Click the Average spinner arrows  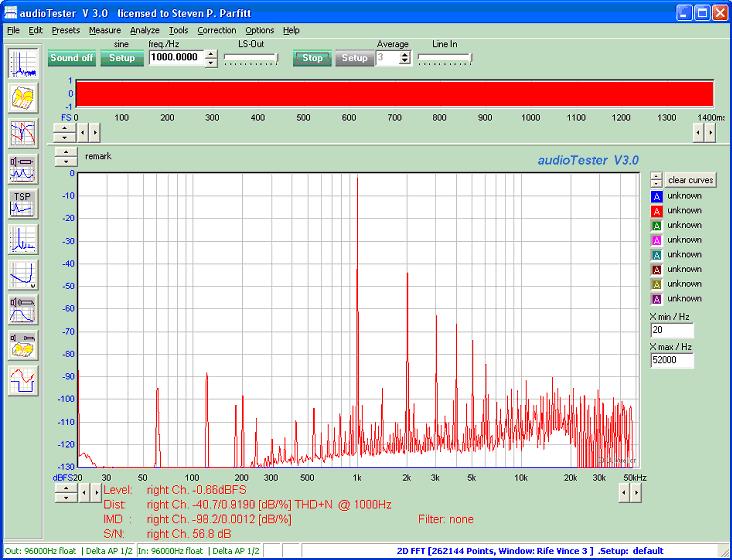coord(405,58)
